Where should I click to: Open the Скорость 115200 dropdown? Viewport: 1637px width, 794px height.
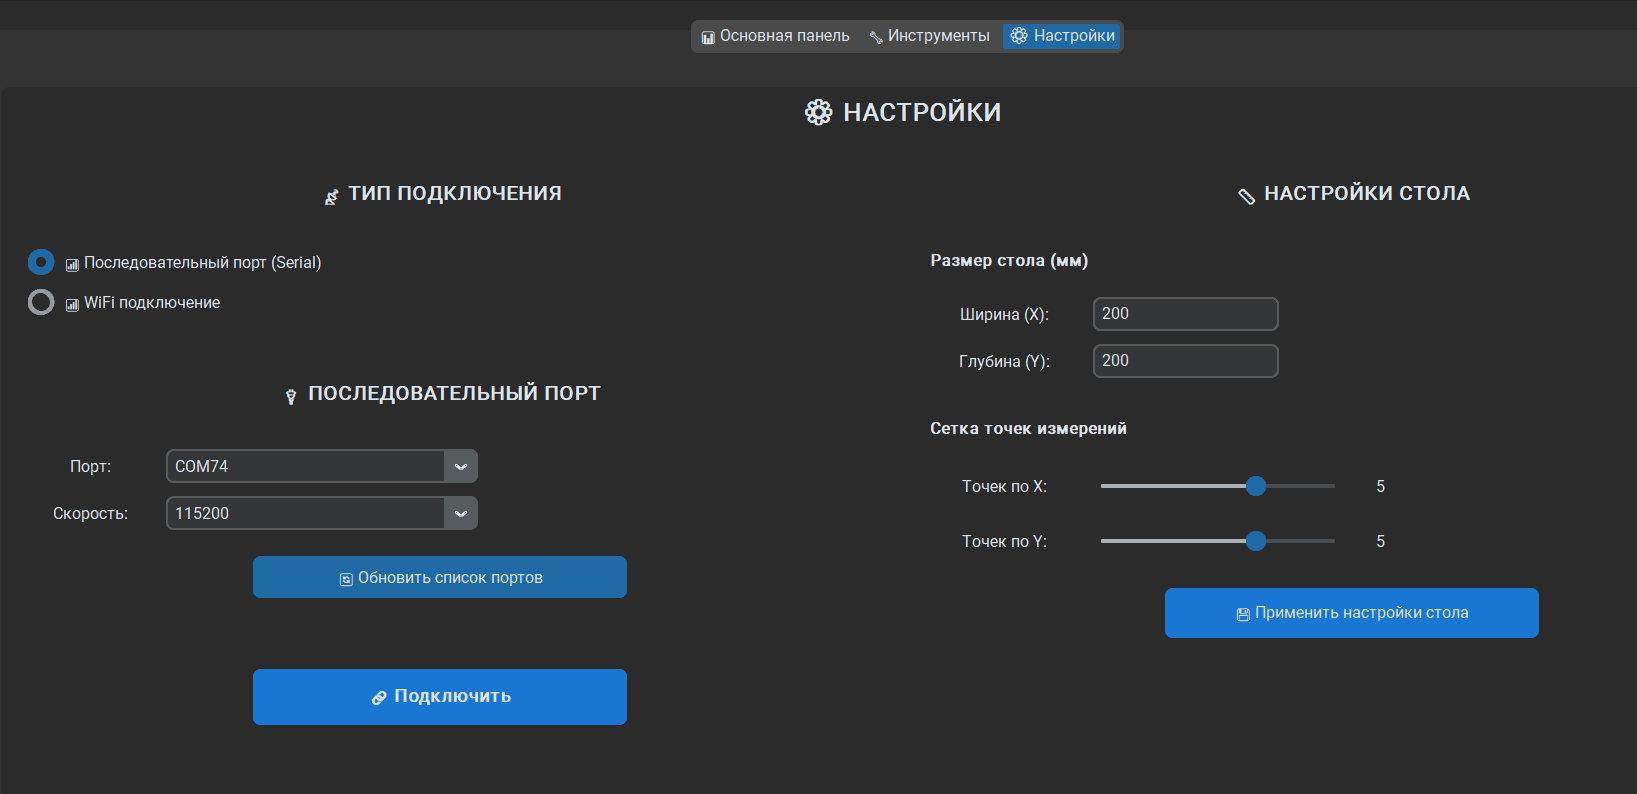[x=322, y=513]
